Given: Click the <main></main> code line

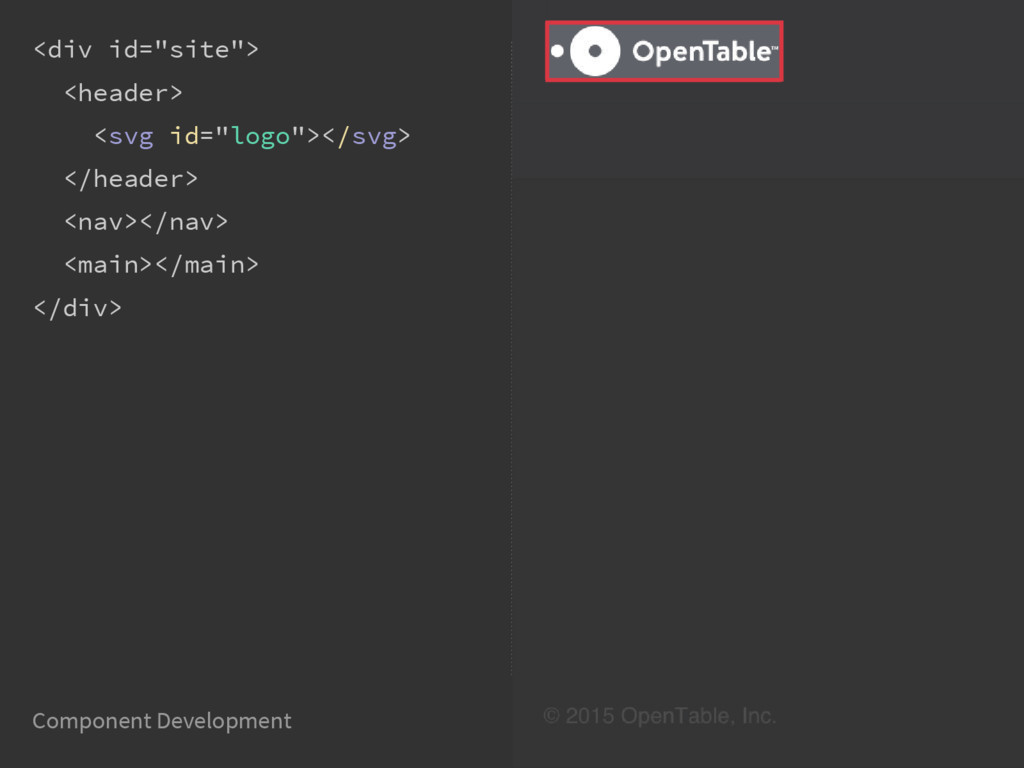Looking at the screenshot, I should pyautogui.click(x=161, y=264).
